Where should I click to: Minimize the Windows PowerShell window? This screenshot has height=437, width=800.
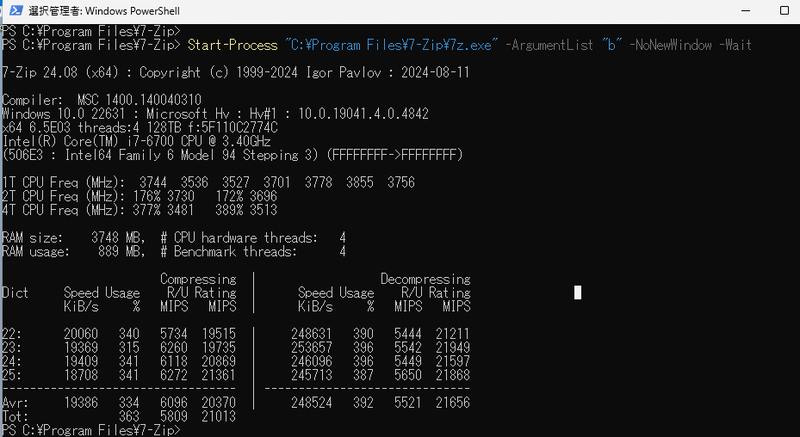click(x=745, y=11)
